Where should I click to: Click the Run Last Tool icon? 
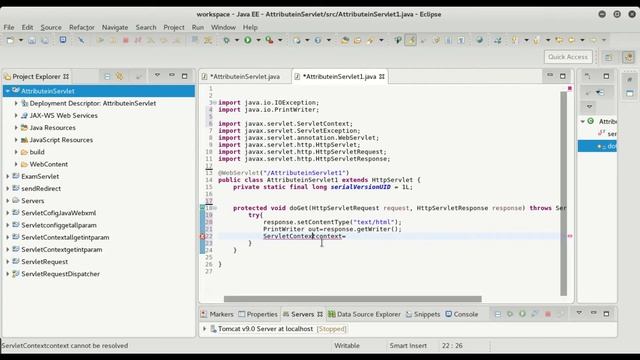(x=269, y=40)
